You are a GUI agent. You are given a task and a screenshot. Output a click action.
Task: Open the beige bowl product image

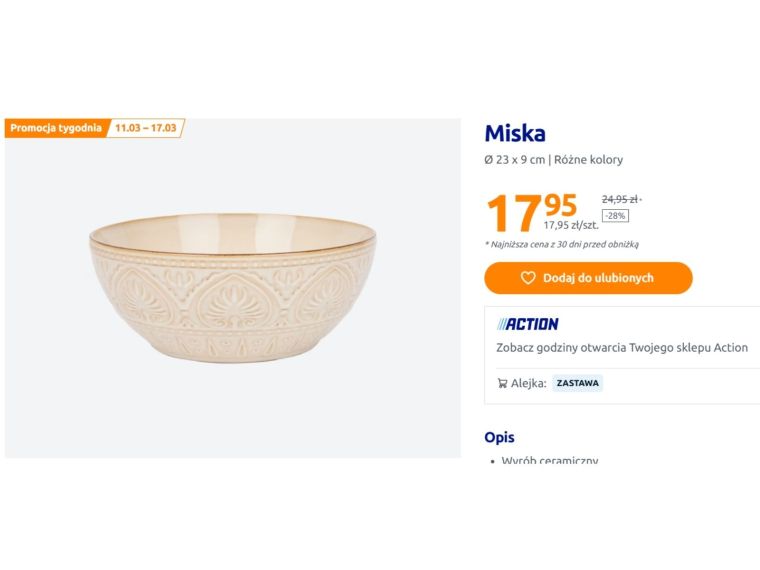pyautogui.click(x=232, y=289)
